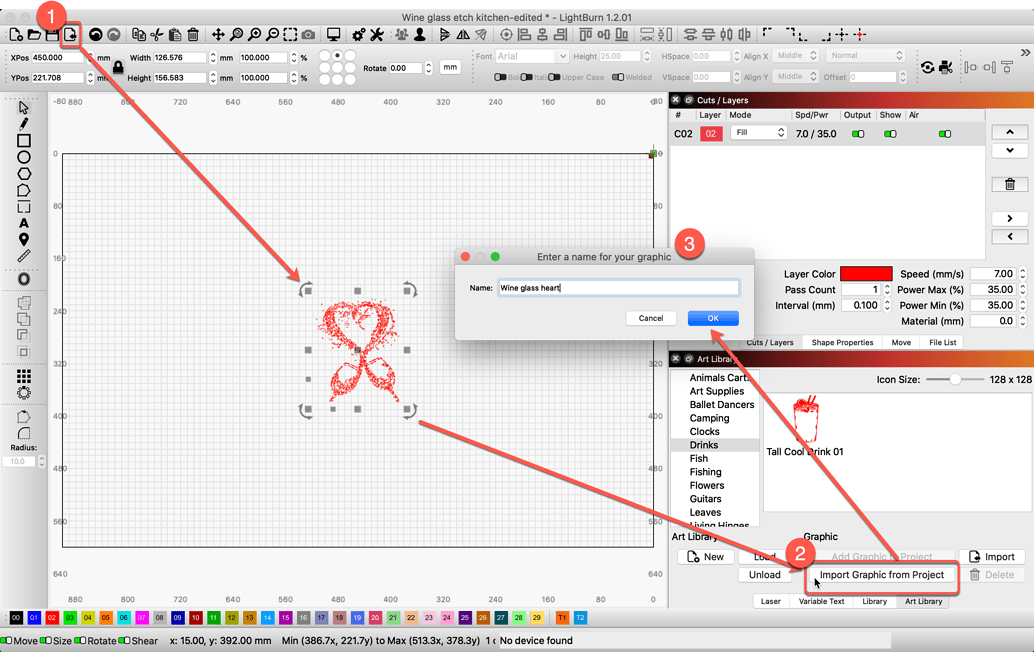Open the Align X Middle dropdown
This screenshot has height=652, width=1034.
click(796, 55)
